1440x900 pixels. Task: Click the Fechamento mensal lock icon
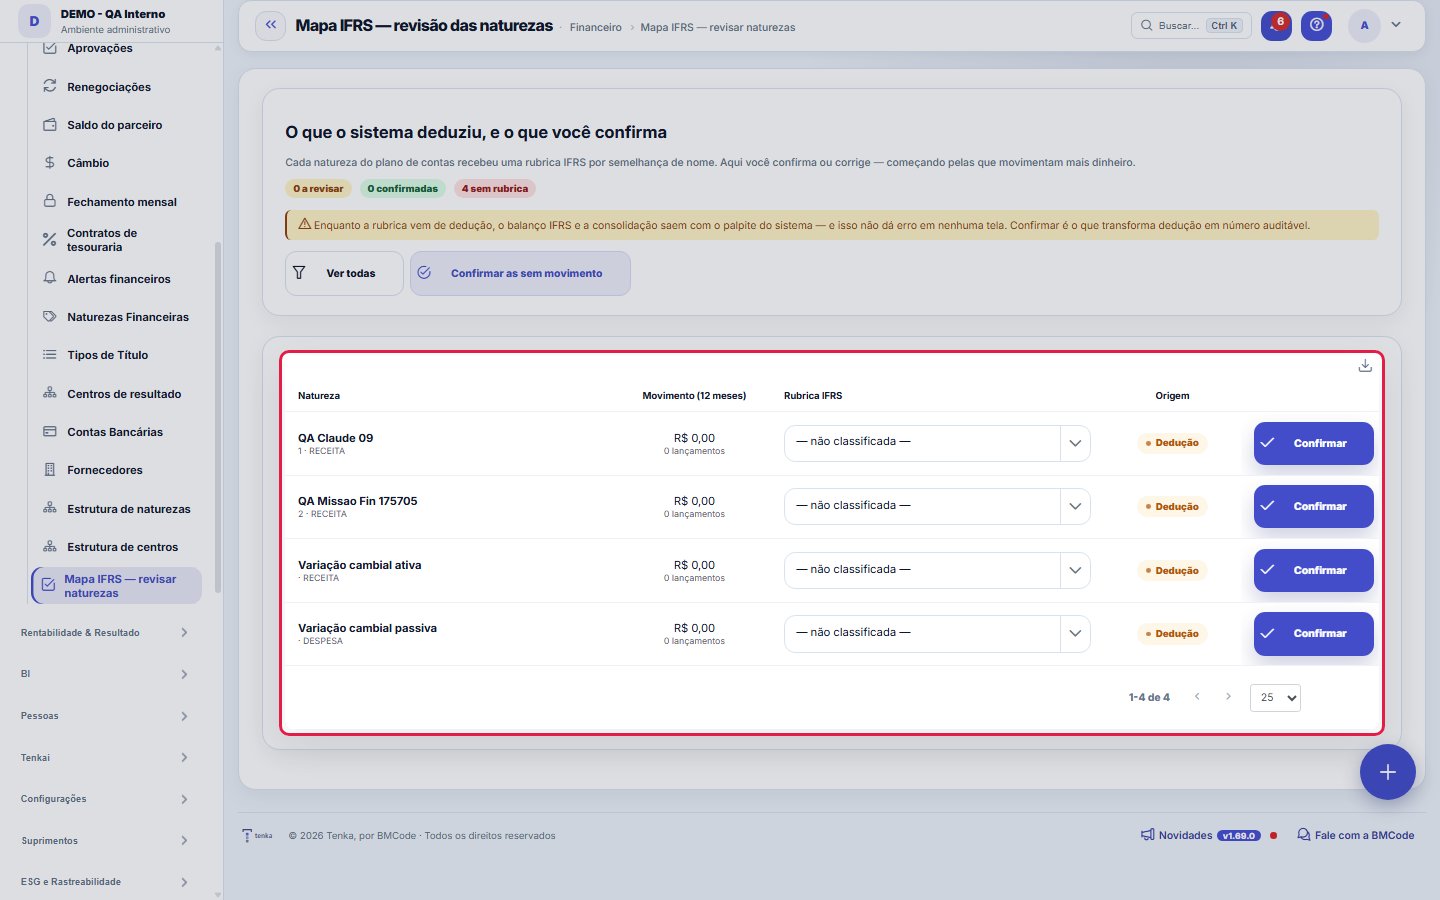point(50,201)
